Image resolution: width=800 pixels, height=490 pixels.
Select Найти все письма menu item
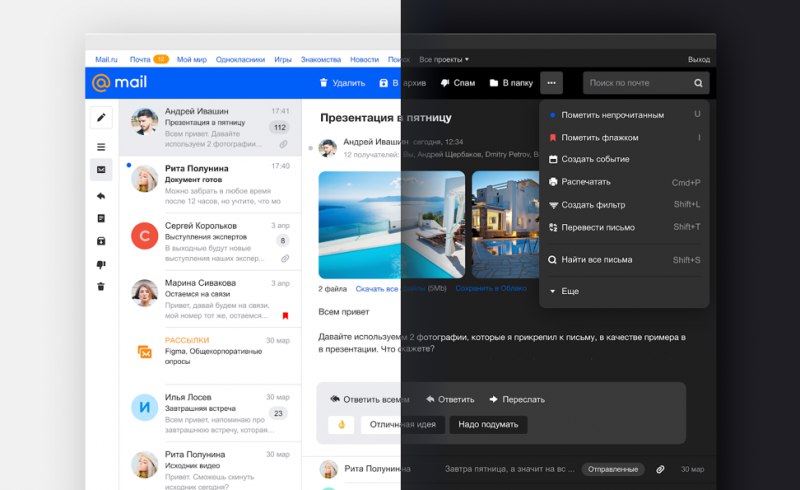pyautogui.click(x=624, y=260)
